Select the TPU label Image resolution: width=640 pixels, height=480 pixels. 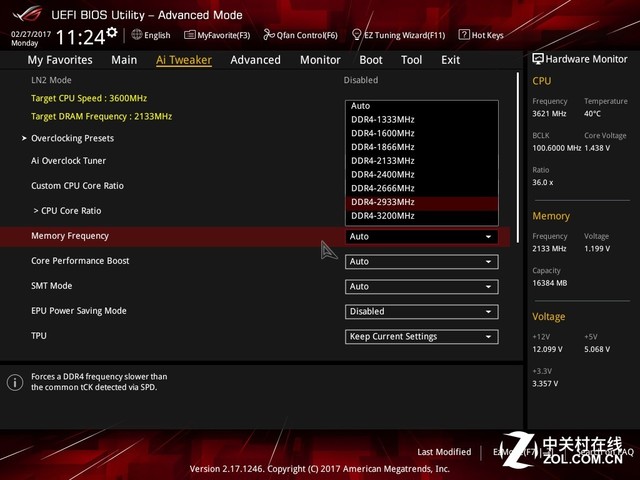point(39,336)
